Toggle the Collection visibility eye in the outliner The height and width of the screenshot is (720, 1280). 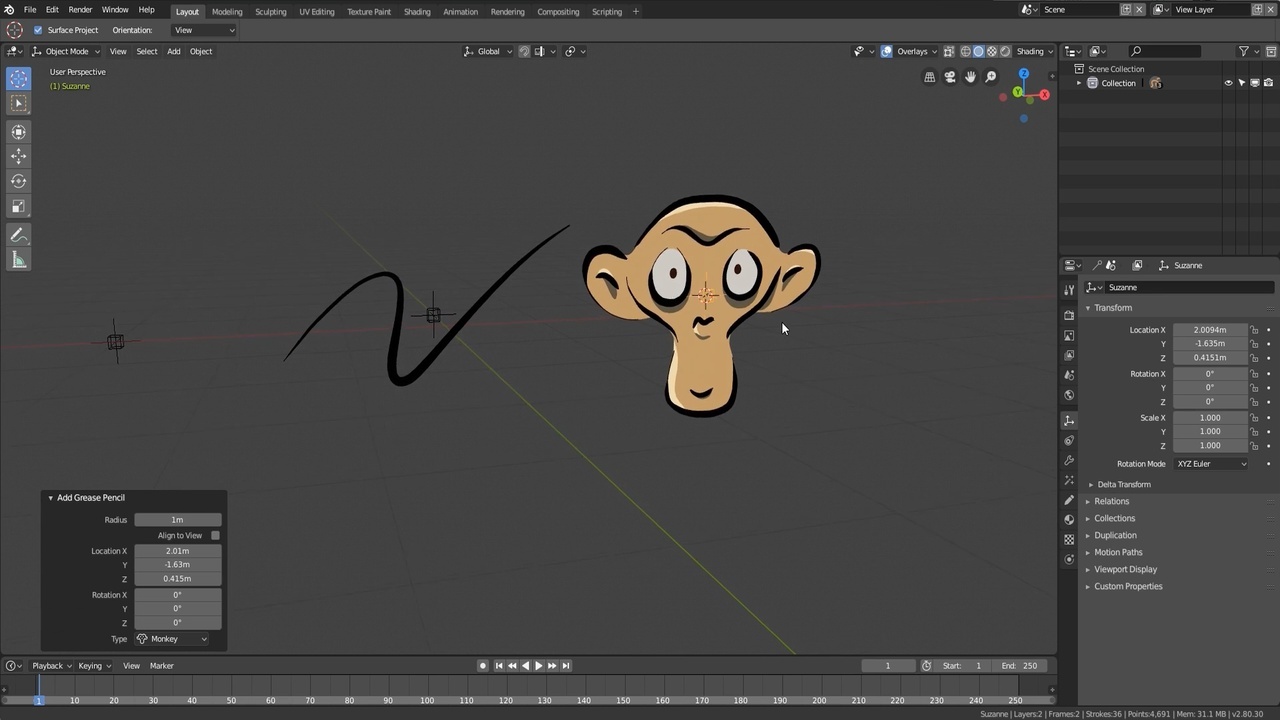tap(1228, 83)
